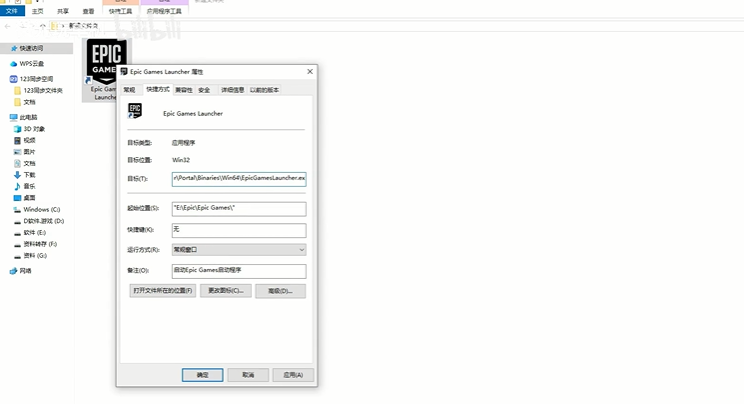744x404 pixels.
Task: Switch to the 兼容性 tab
Action: tap(184, 89)
